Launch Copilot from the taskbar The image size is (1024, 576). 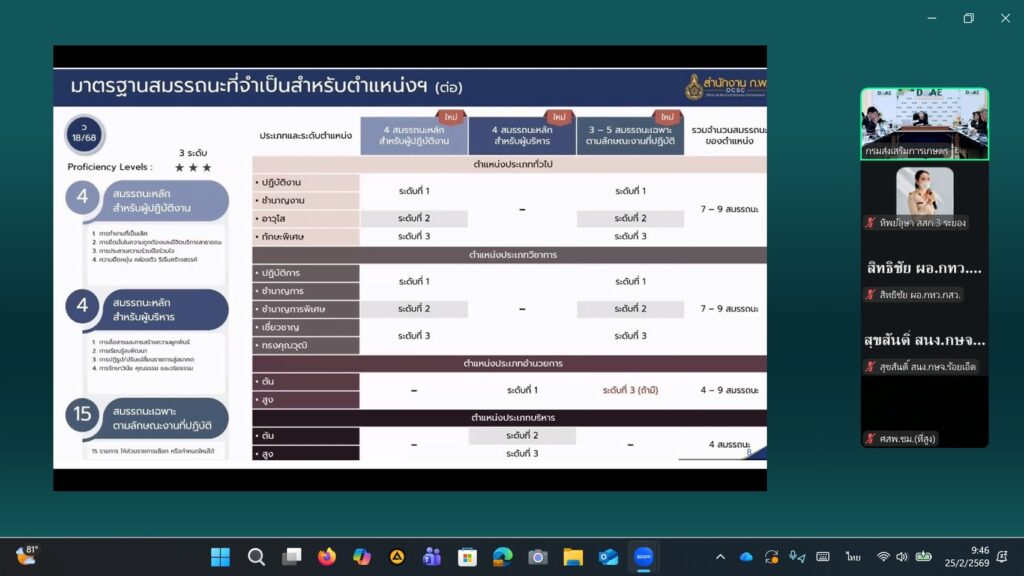(x=361, y=557)
